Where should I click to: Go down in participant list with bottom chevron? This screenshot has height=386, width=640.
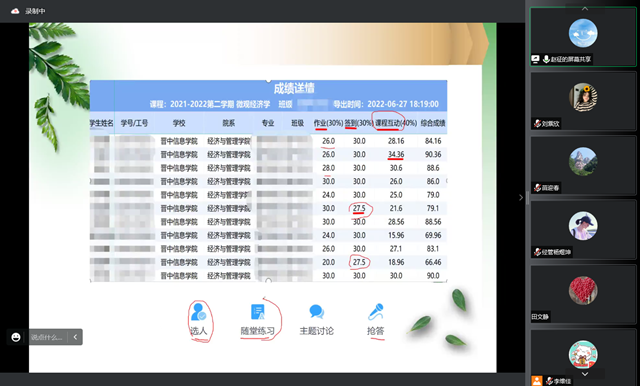pyautogui.click(x=584, y=374)
